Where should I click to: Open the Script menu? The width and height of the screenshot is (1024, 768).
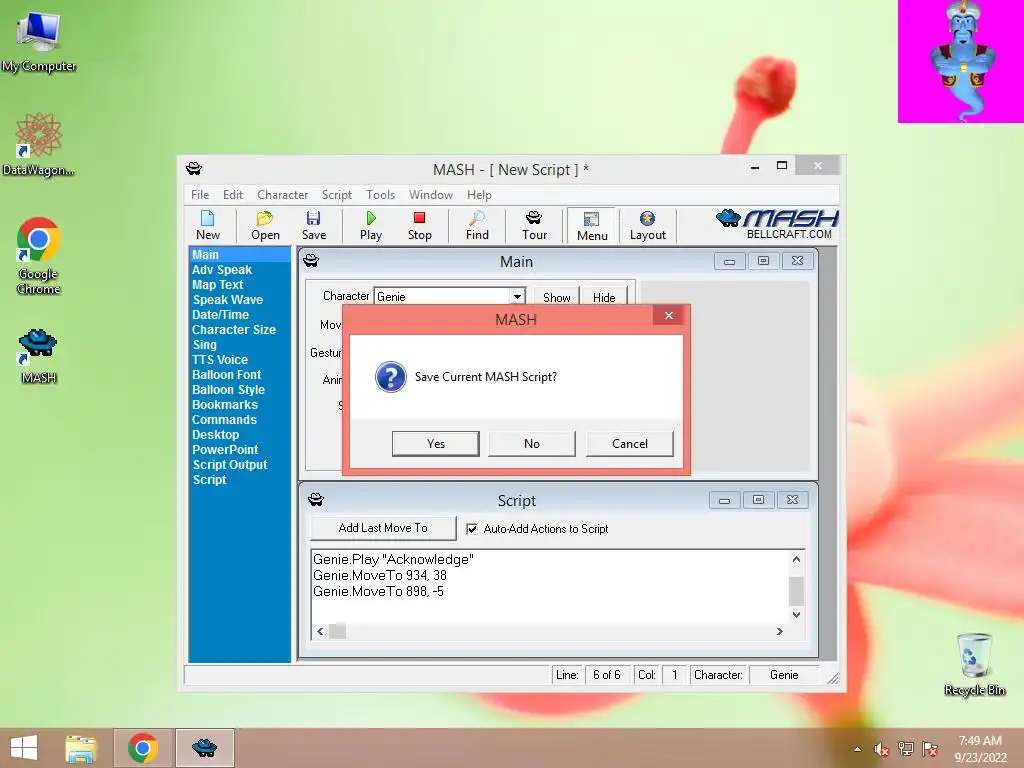pyautogui.click(x=336, y=195)
